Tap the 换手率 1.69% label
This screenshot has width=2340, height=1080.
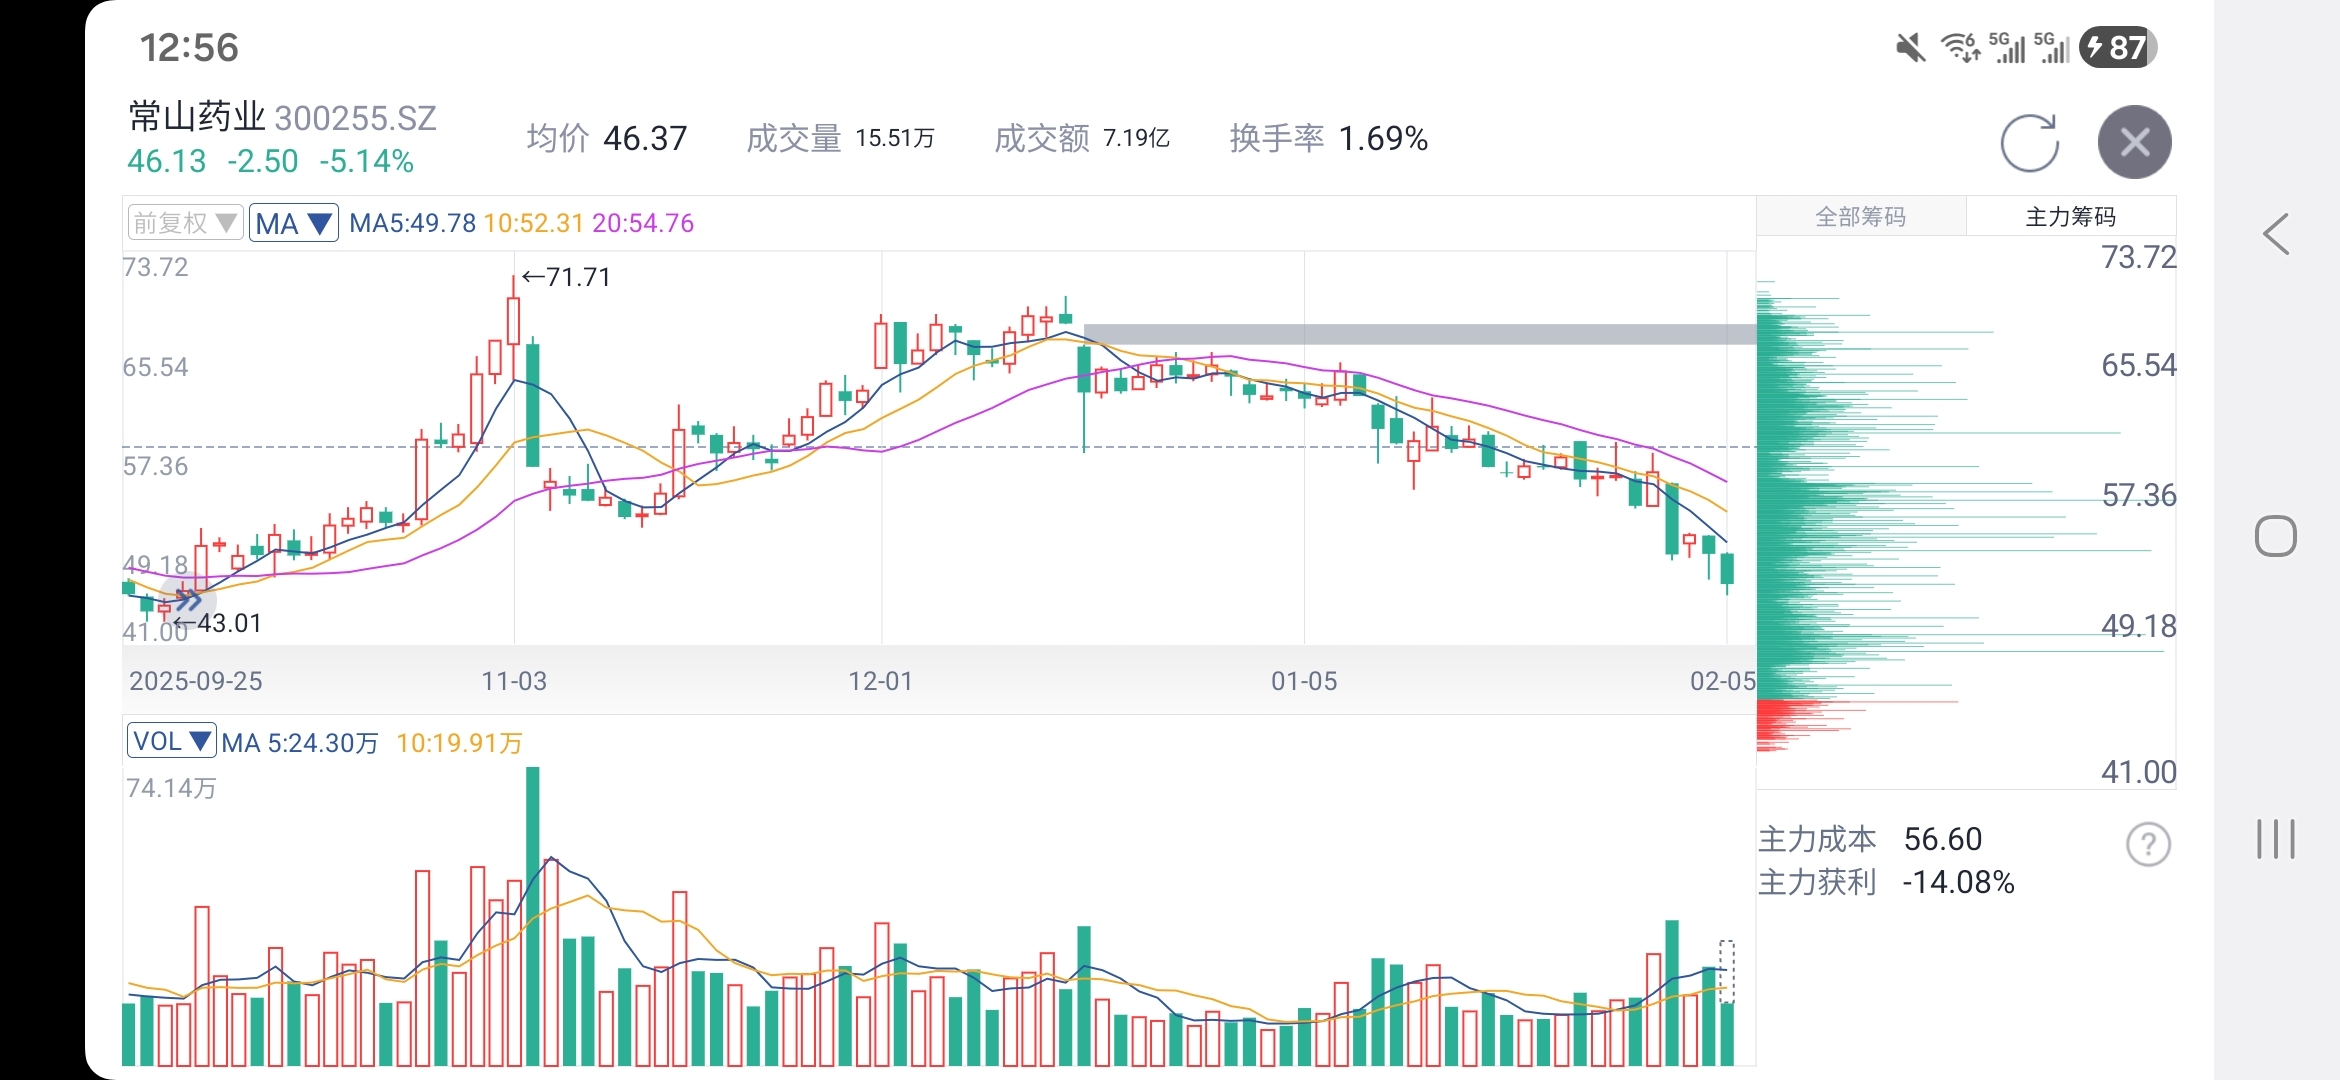(1328, 138)
